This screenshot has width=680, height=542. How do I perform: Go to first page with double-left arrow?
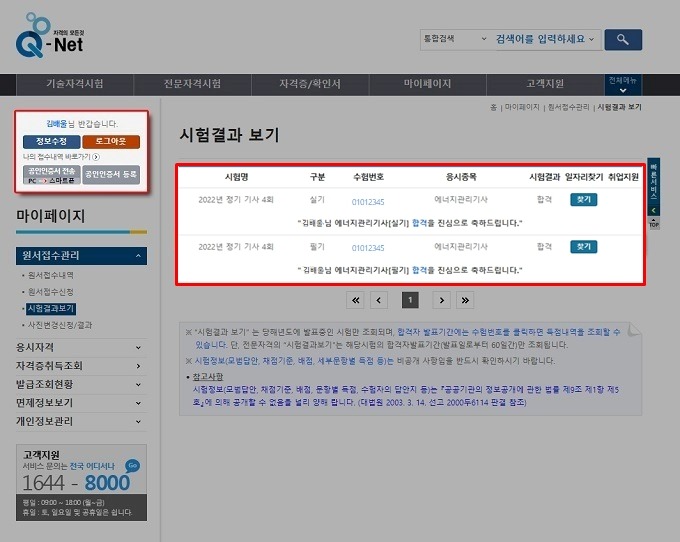(355, 300)
